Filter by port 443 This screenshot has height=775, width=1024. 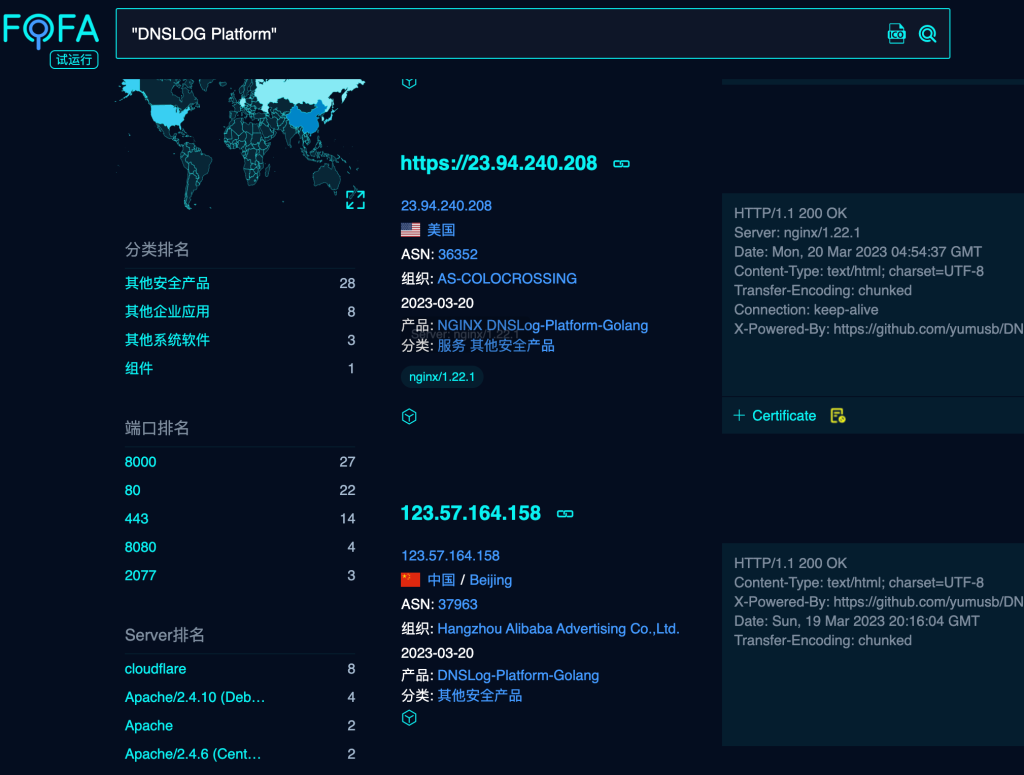point(136,518)
